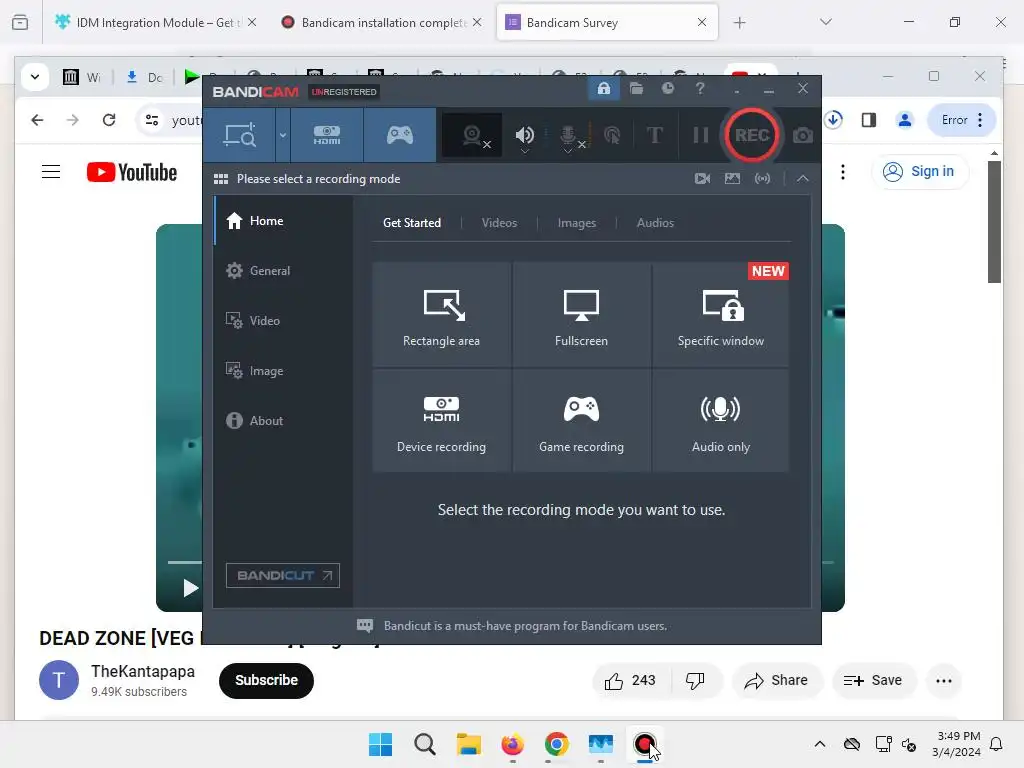1024x768 pixels.
Task: Click the YouTube logo
Action: (132, 172)
